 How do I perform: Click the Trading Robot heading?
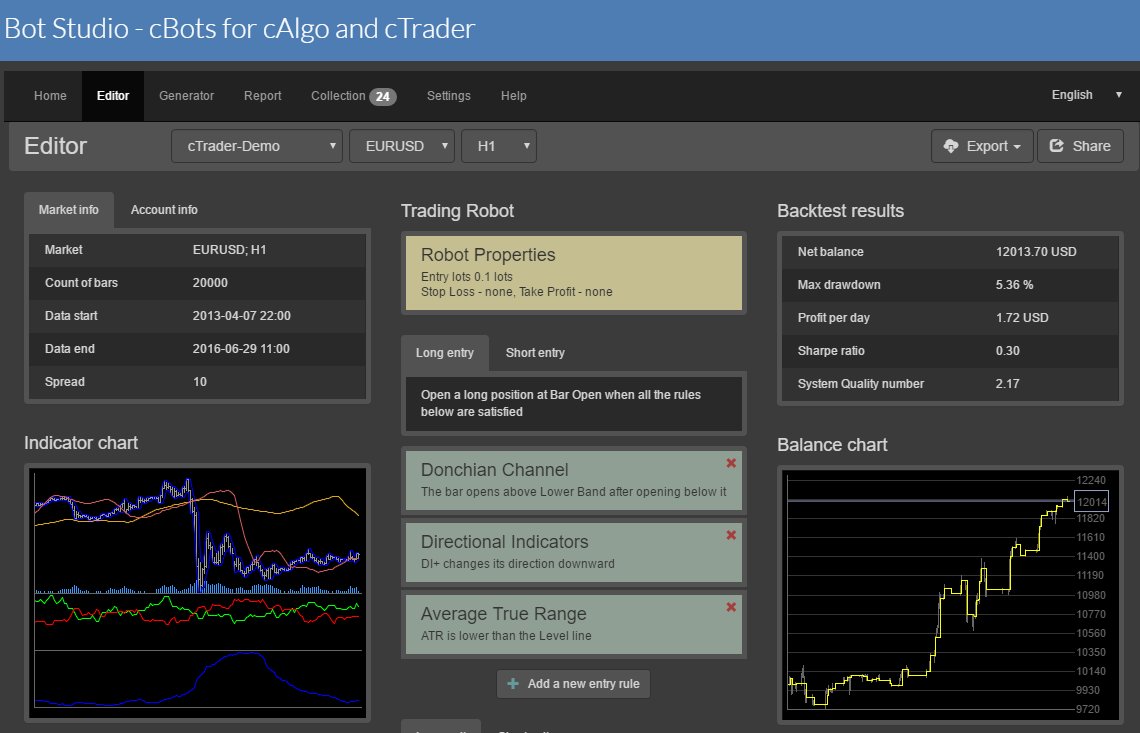pos(457,211)
